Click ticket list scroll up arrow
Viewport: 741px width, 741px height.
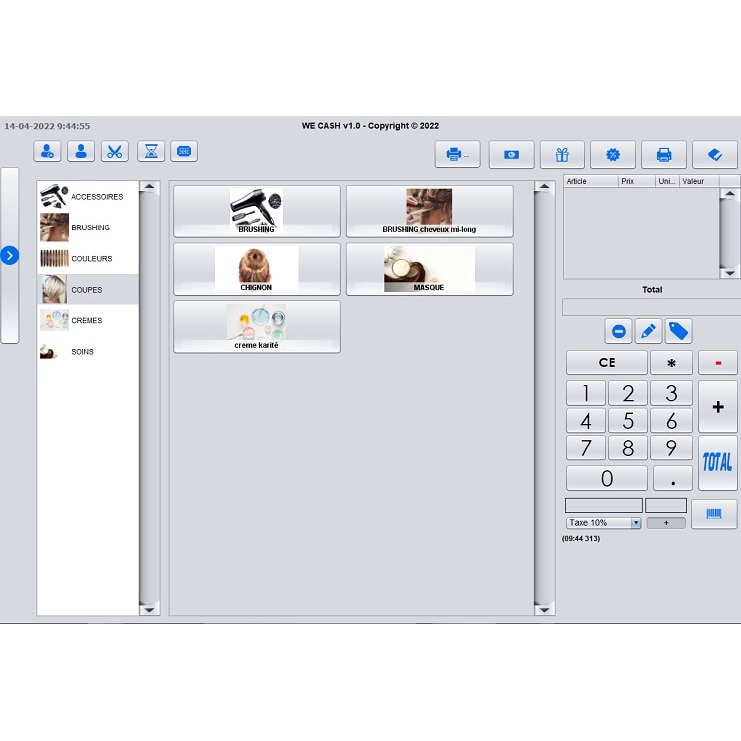pos(730,193)
